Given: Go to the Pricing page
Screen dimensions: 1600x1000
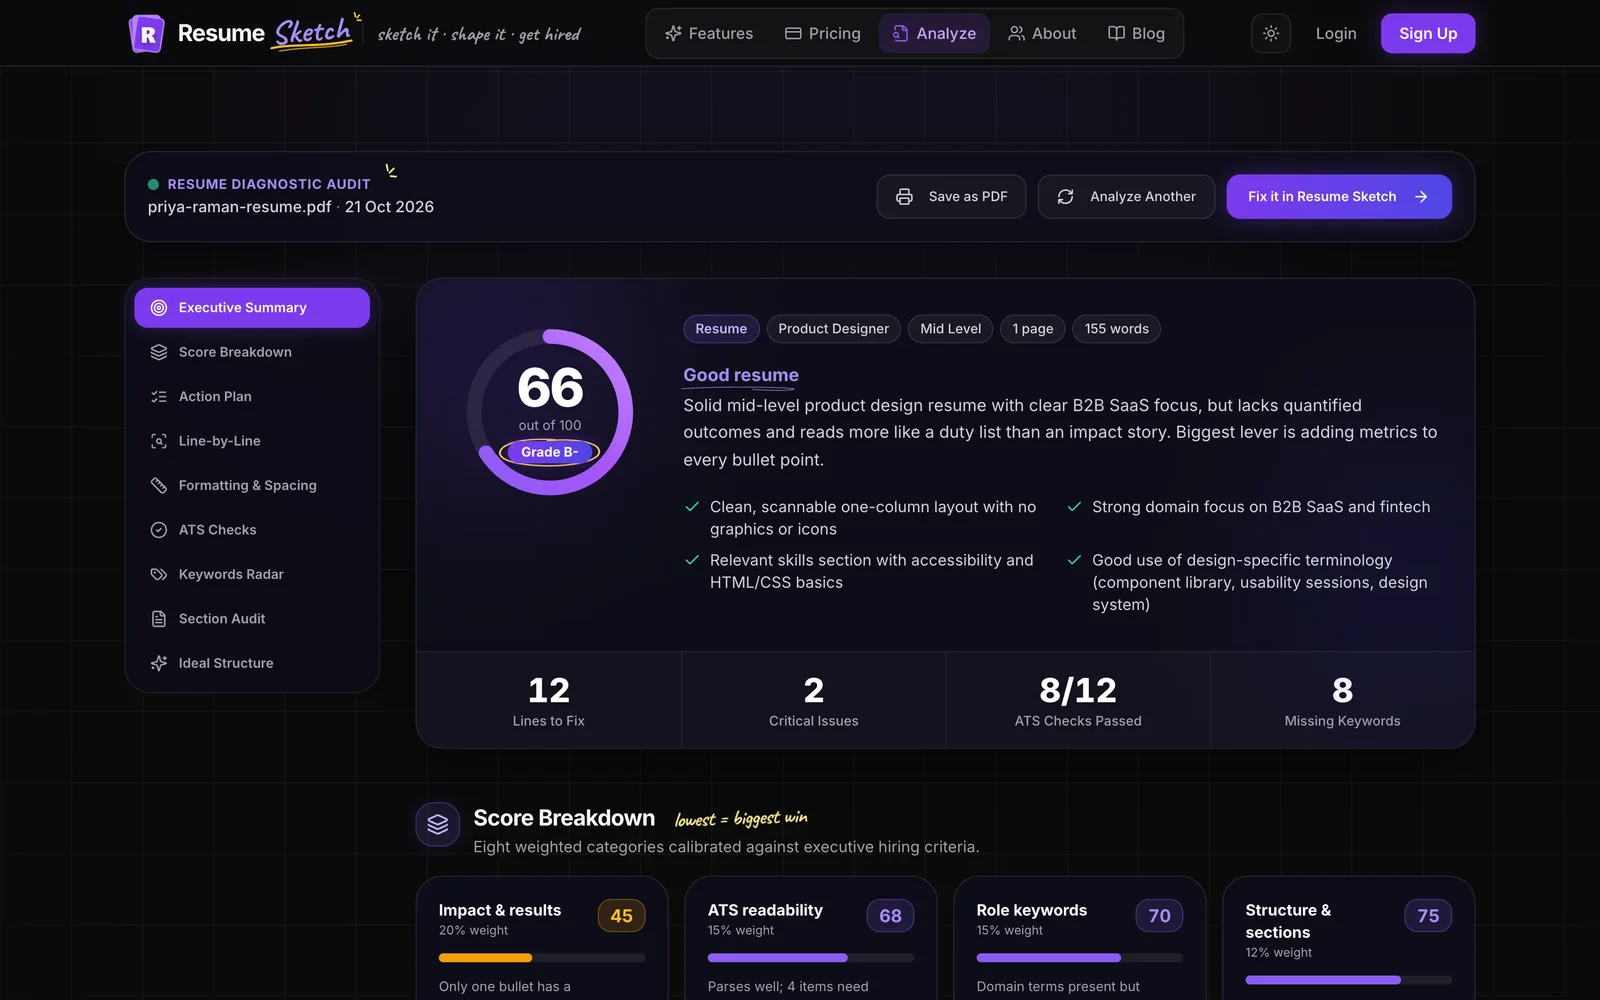Looking at the screenshot, I should coord(822,33).
